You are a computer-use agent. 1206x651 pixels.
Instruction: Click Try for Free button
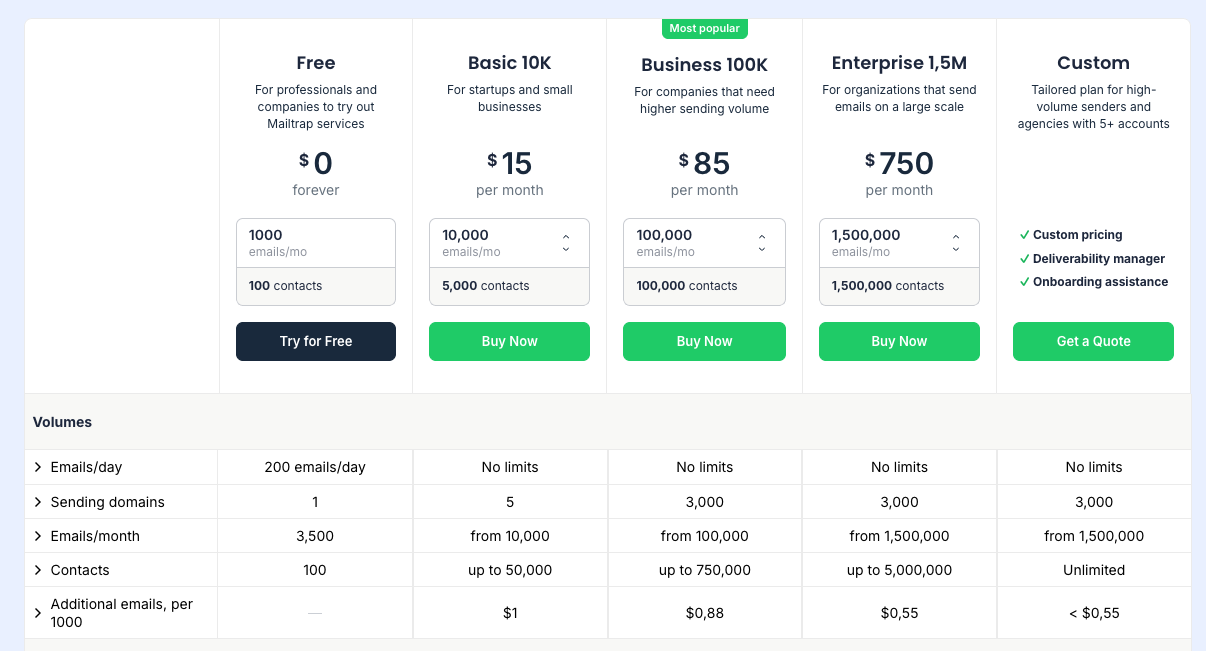[x=316, y=341]
